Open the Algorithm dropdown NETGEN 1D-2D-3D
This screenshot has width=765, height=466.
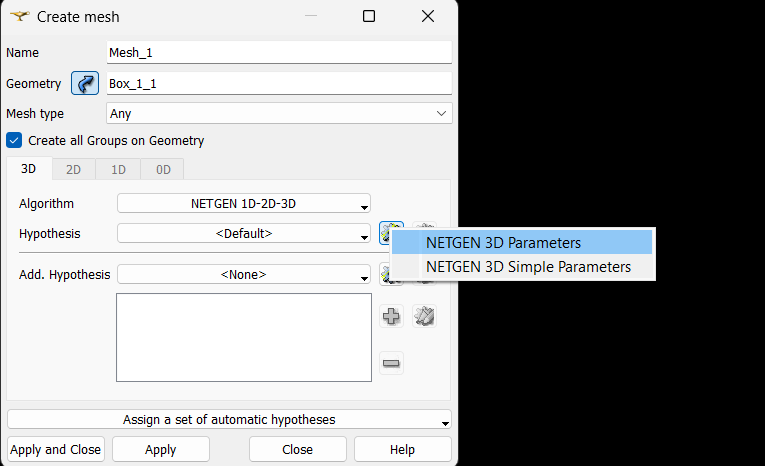[244, 203]
